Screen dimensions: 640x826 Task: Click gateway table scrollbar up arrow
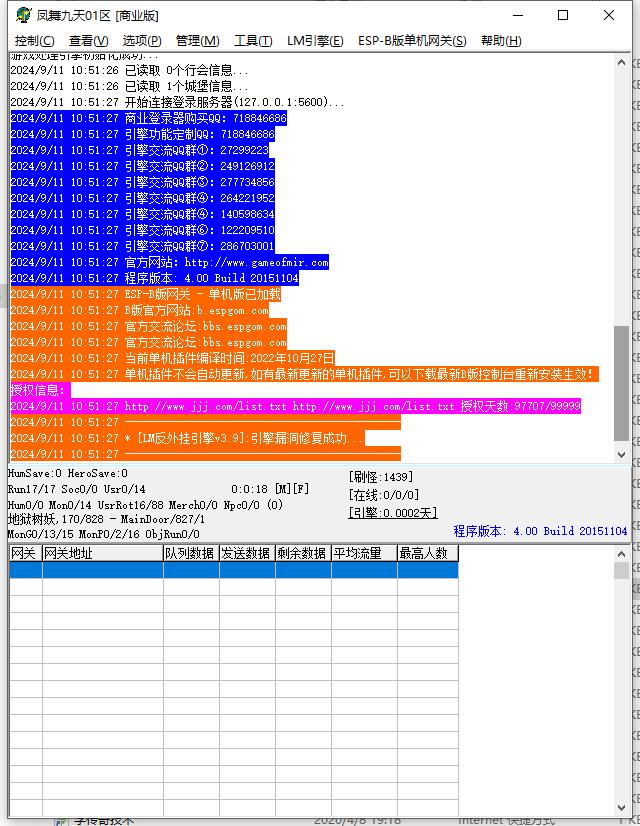(x=621, y=554)
